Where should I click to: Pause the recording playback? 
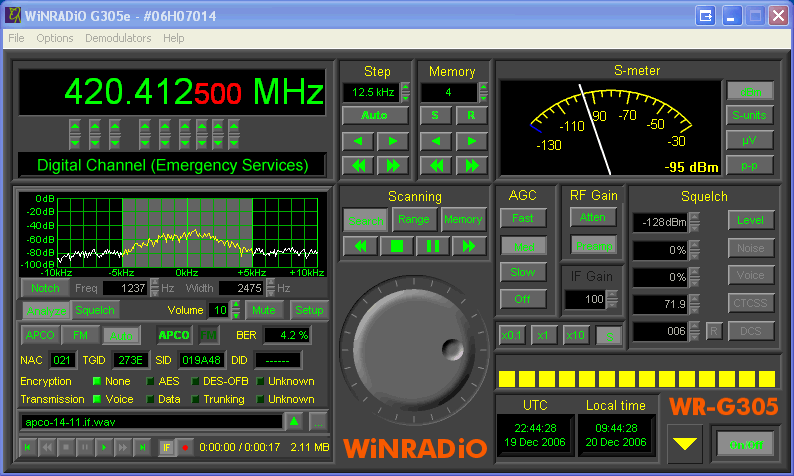pos(85,447)
